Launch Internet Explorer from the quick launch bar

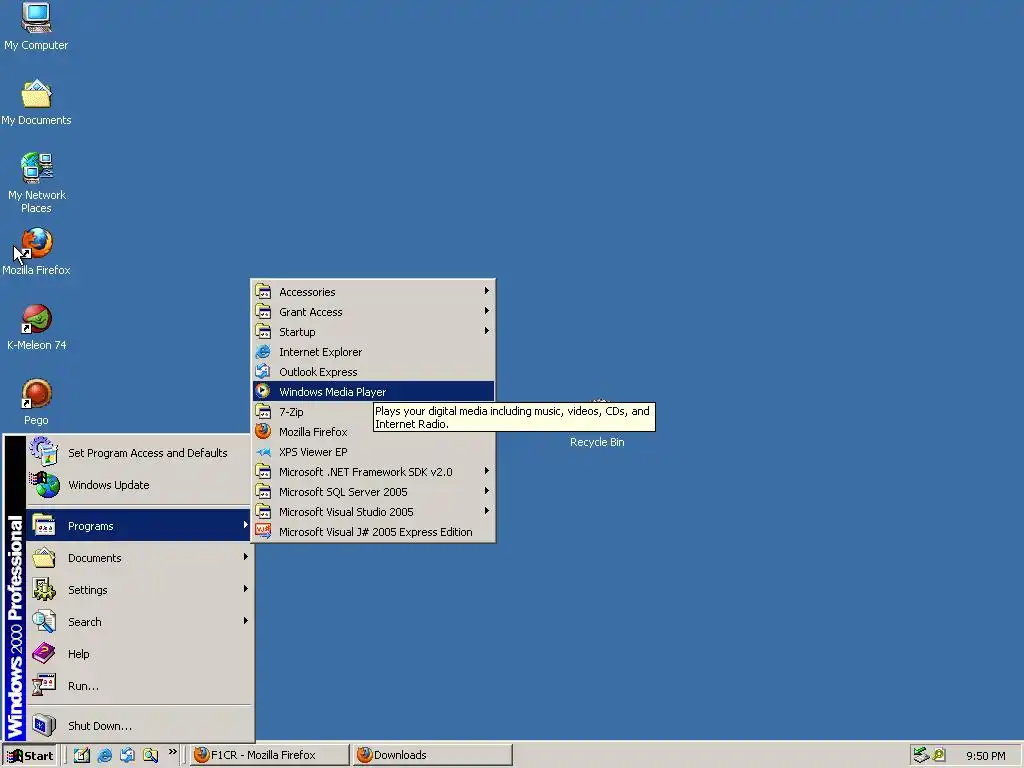pyautogui.click(x=104, y=755)
